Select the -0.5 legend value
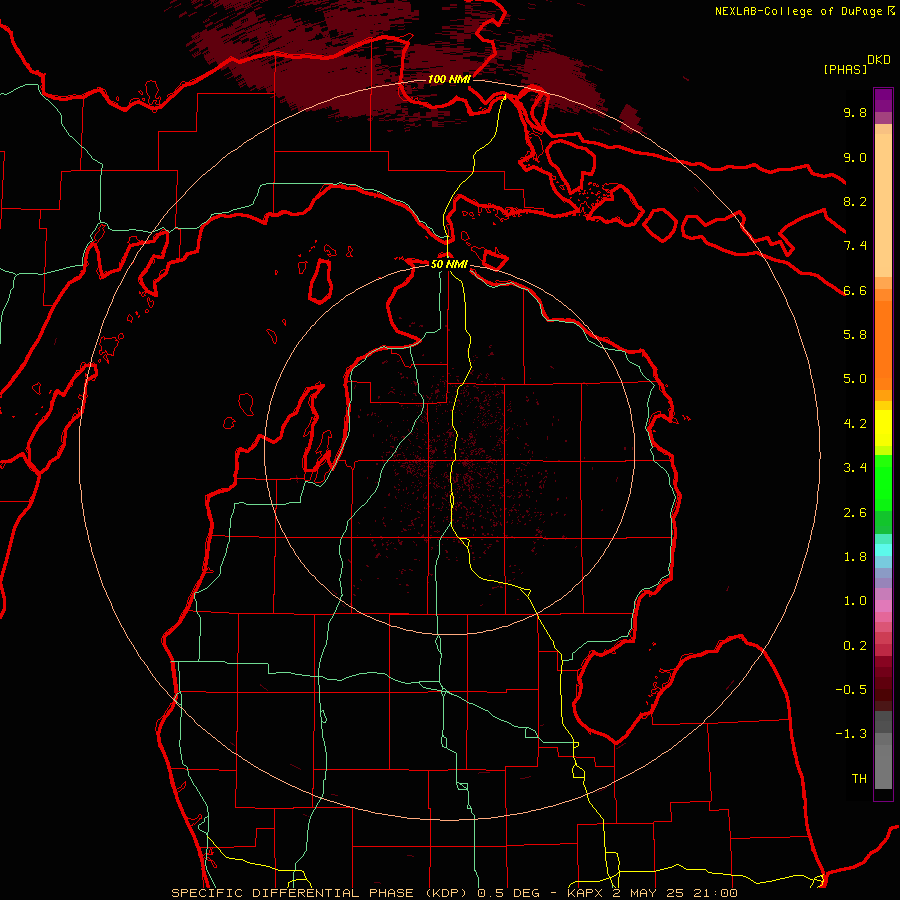 click(x=851, y=690)
